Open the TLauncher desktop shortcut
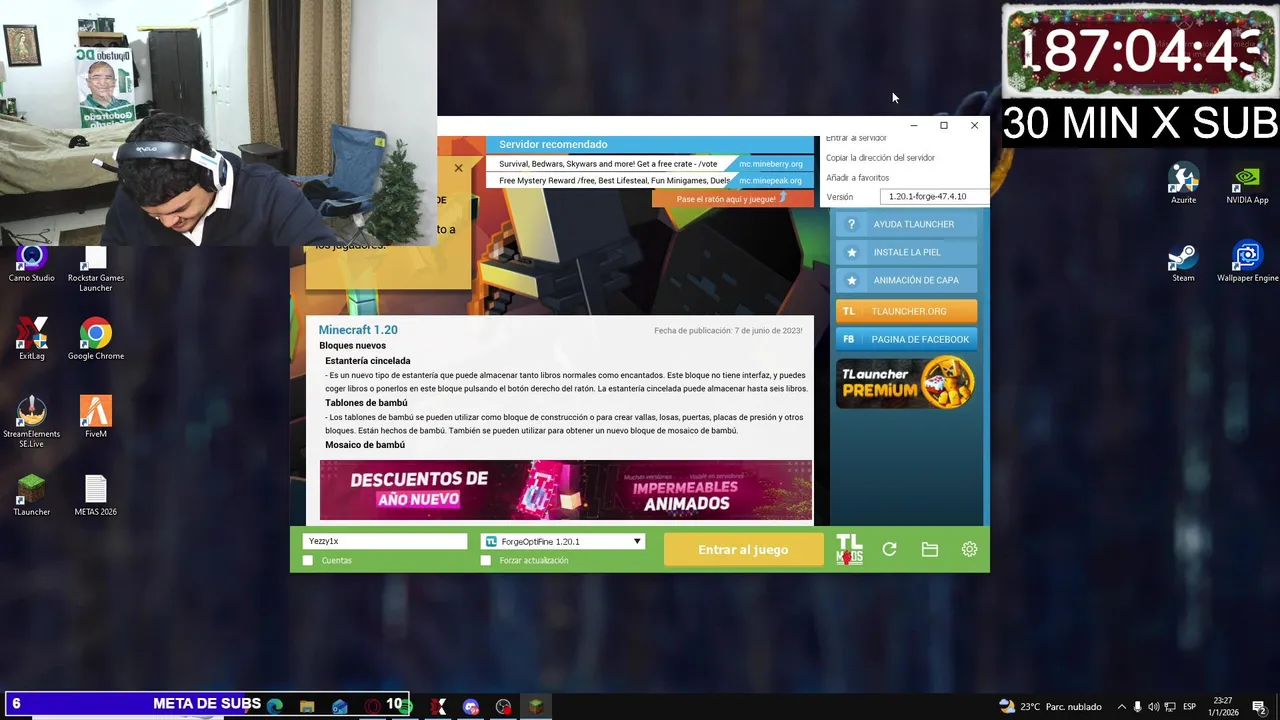This screenshot has width=1280, height=720. coord(32,495)
